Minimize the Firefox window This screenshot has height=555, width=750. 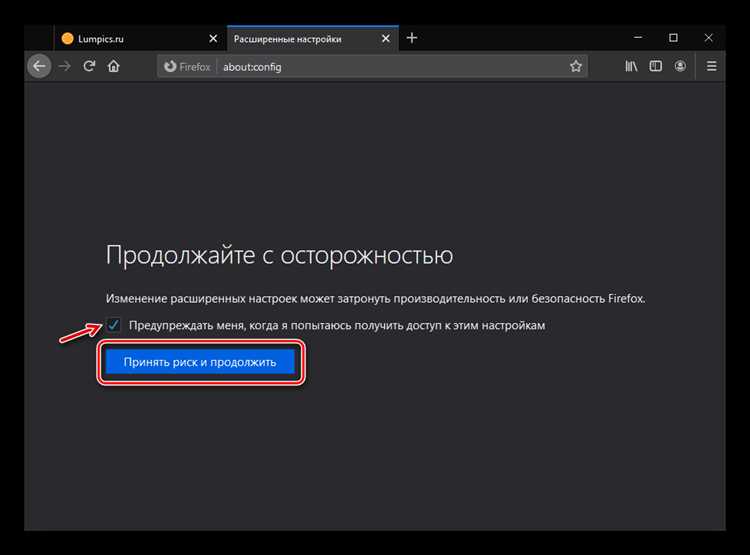coord(638,37)
